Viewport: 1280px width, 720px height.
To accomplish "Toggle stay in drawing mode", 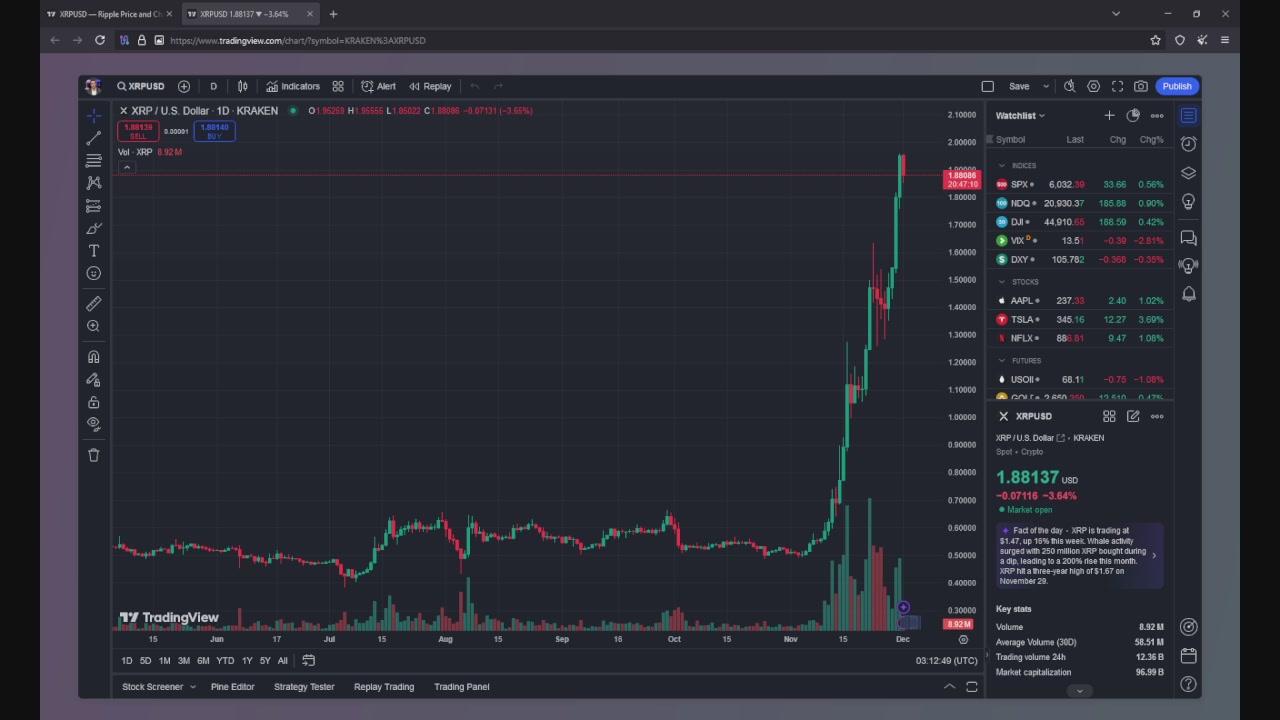I will coord(93,380).
